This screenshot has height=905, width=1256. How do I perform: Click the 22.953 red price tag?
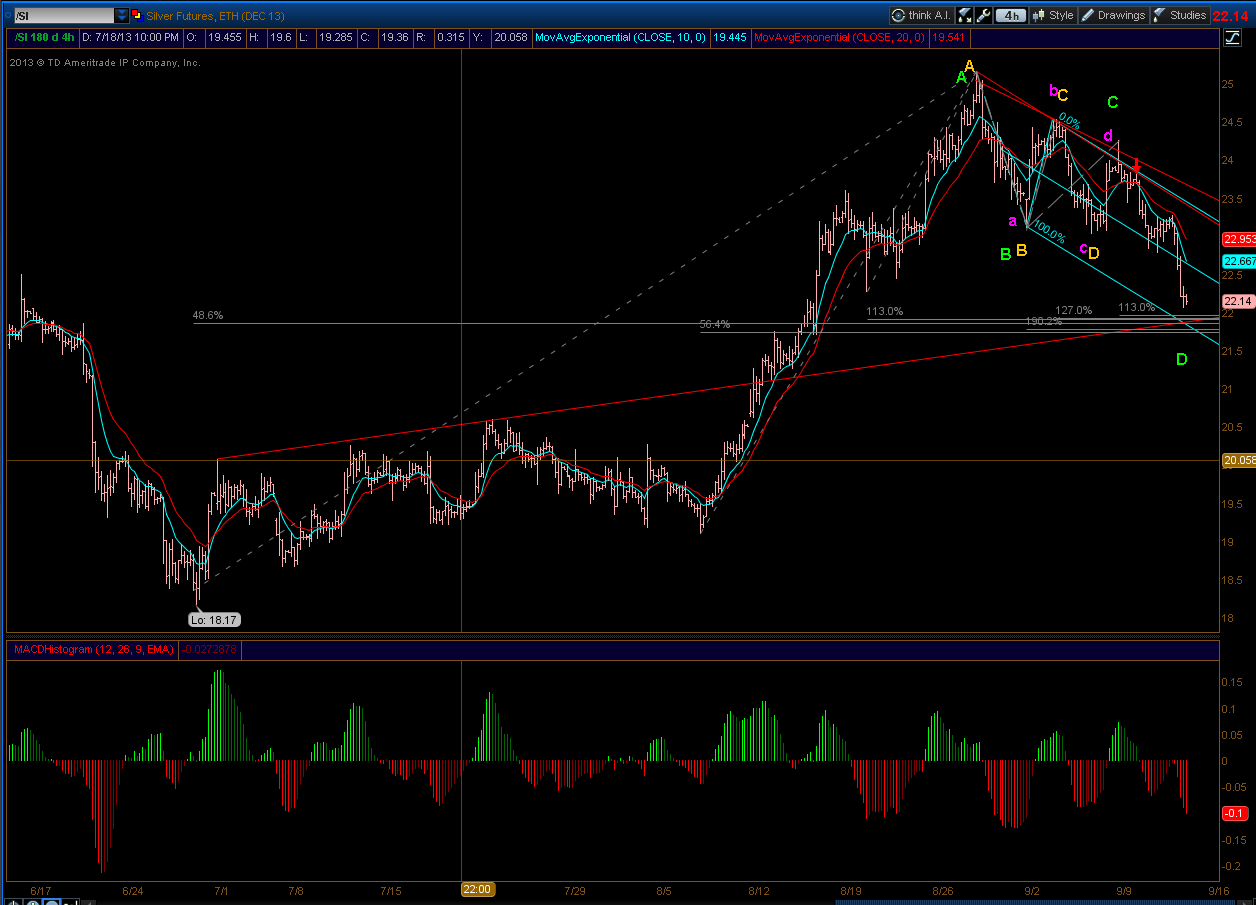1238,239
